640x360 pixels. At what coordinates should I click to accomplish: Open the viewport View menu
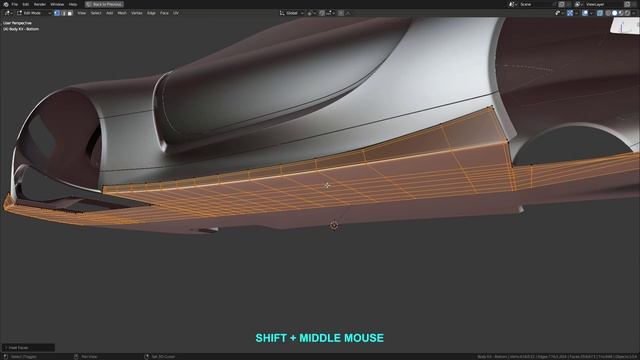82,13
